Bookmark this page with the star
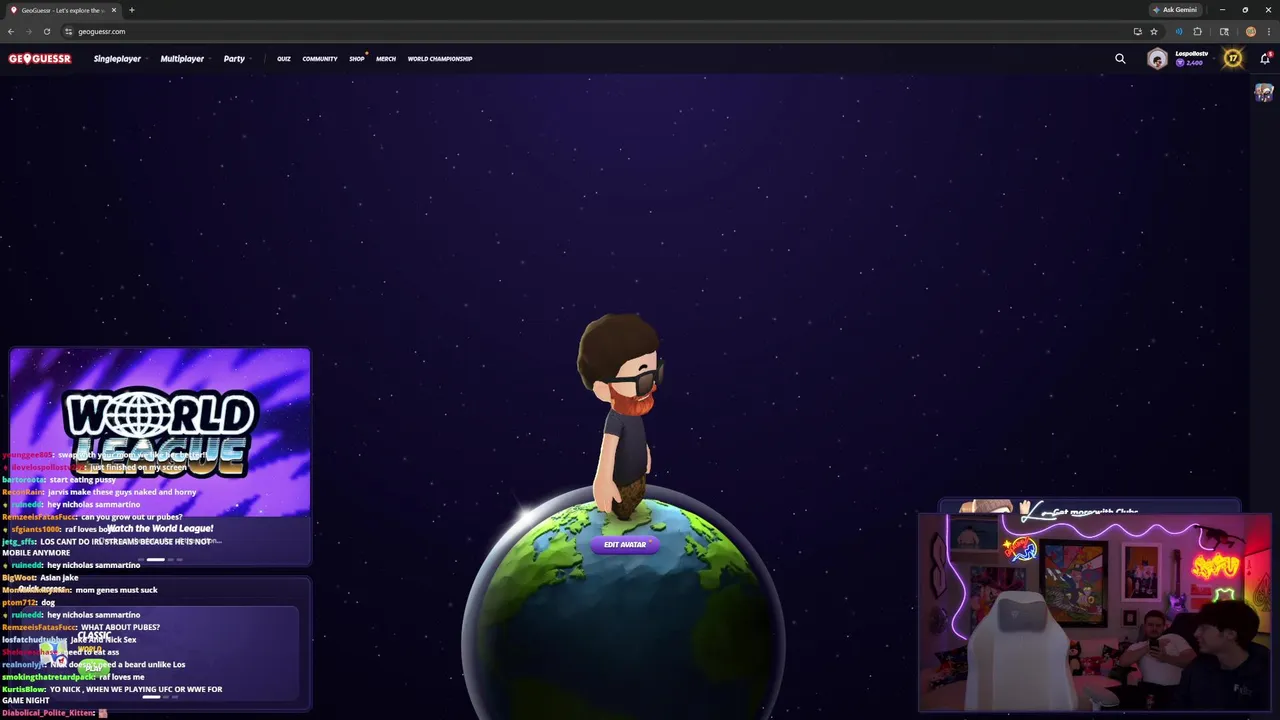Image resolution: width=1280 pixels, height=720 pixels. point(1154,31)
